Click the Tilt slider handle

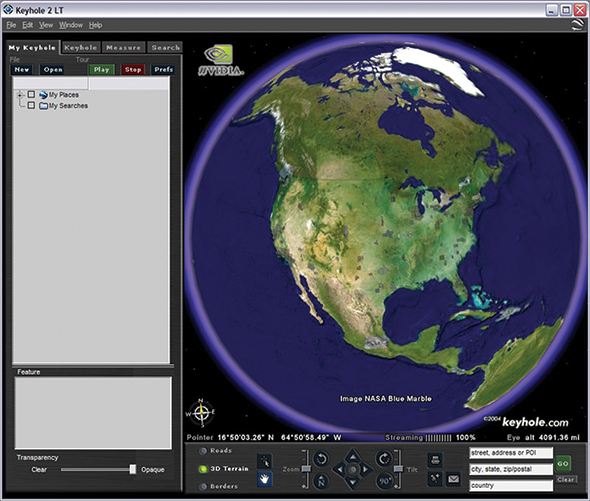coord(398,469)
